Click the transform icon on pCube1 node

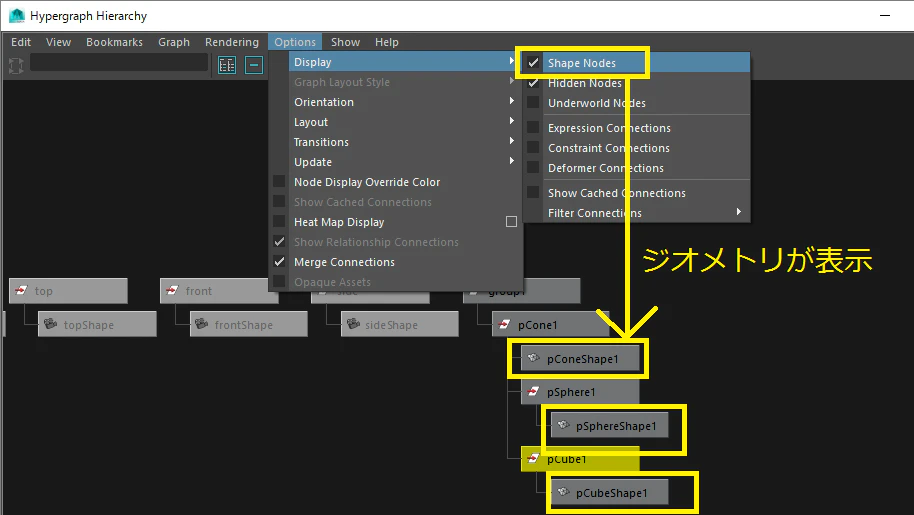533,458
